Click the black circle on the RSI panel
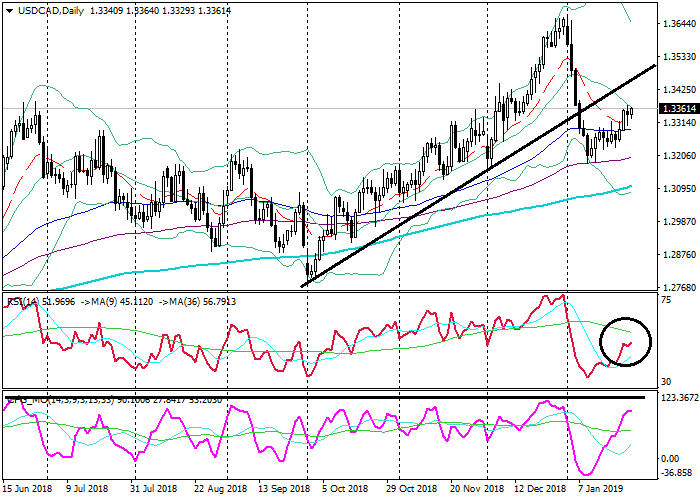 pyautogui.click(x=625, y=342)
